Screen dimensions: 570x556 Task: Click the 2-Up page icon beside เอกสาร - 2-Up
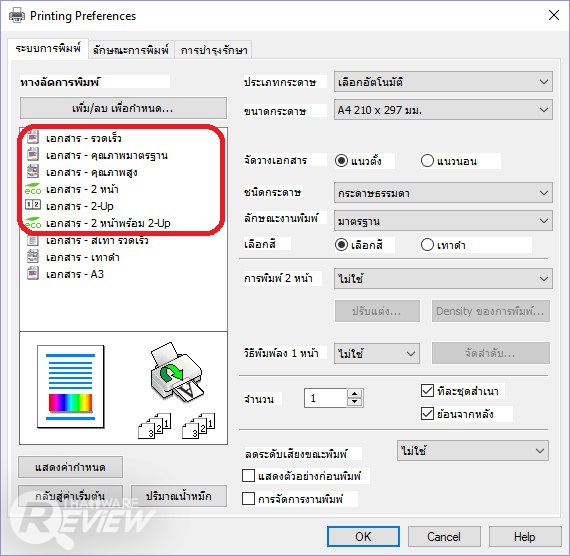click(33, 204)
